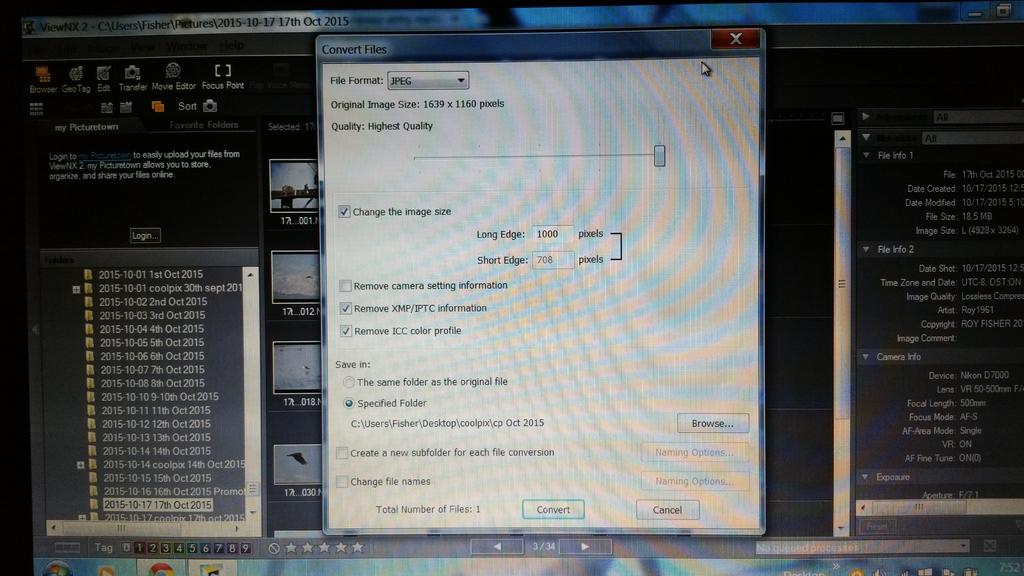Screen dimensions: 1024x576
Task: Open Chrome from the Windows taskbar
Action: (161, 569)
